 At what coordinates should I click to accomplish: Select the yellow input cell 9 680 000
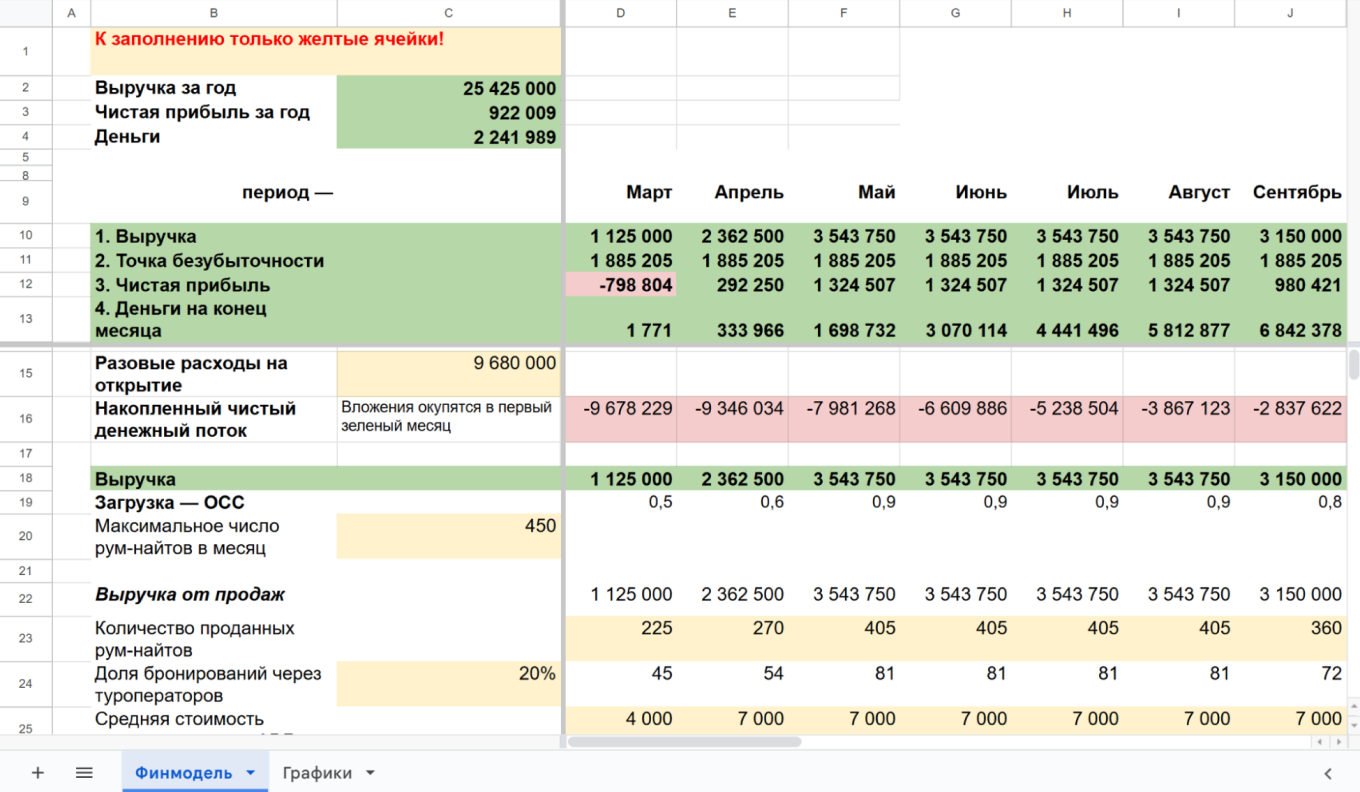pyautogui.click(x=449, y=374)
